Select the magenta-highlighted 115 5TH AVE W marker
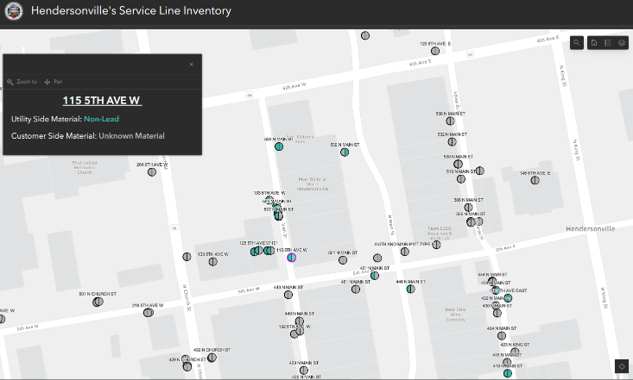 [x=291, y=257]
